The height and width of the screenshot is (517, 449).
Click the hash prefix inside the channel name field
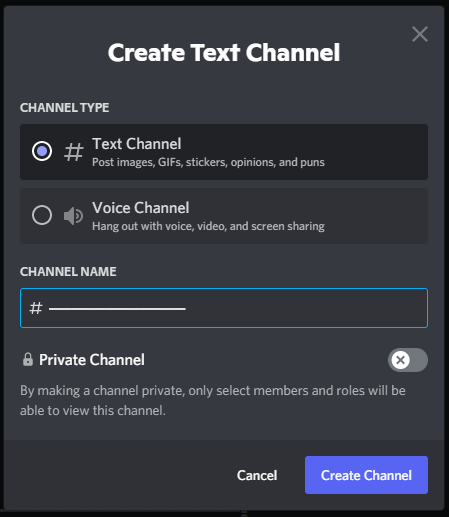click(36, 308)
